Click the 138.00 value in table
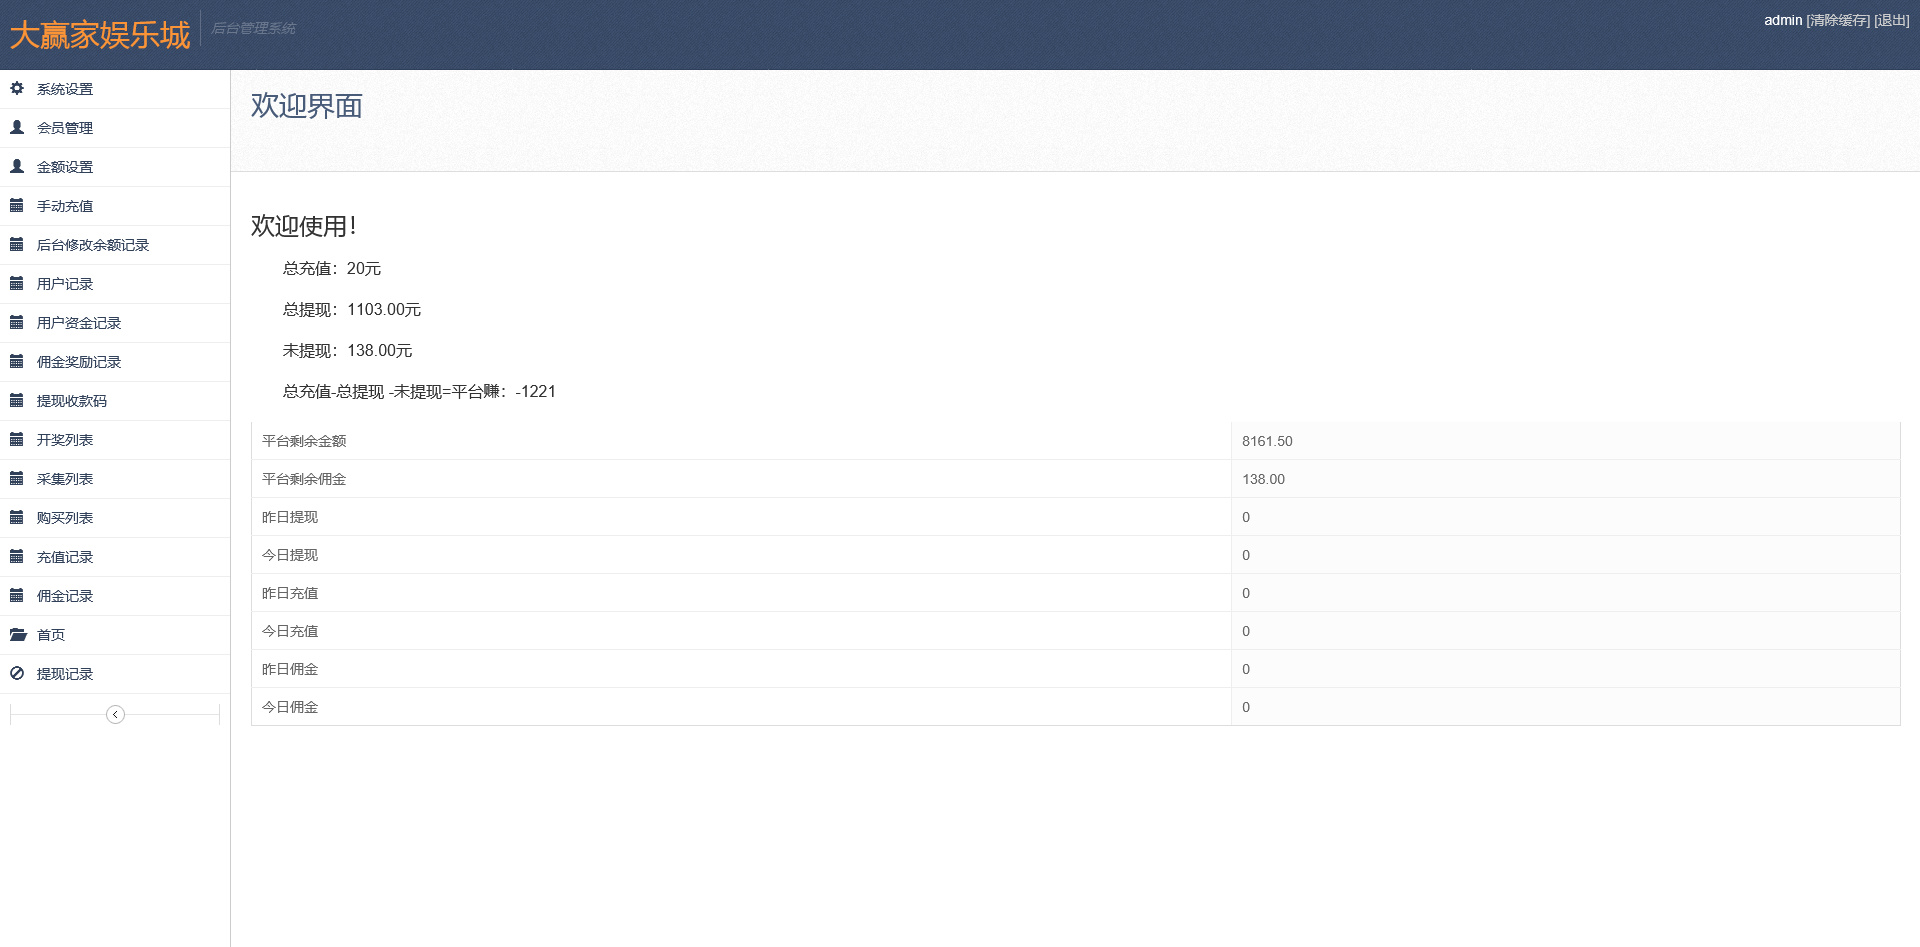1920x947 pixels. [1264, 479]
